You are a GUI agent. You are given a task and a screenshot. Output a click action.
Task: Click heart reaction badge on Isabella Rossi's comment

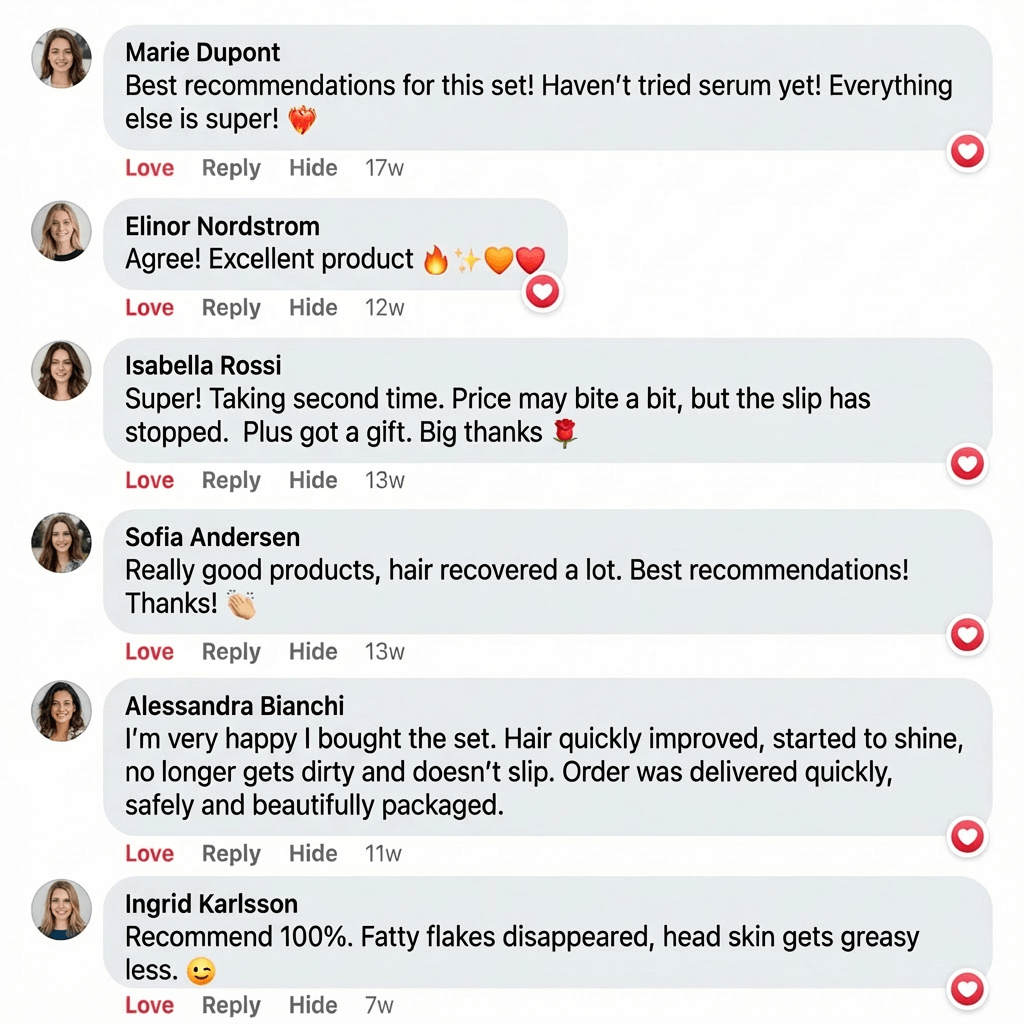pyautogui.click(x=967, y=464)
